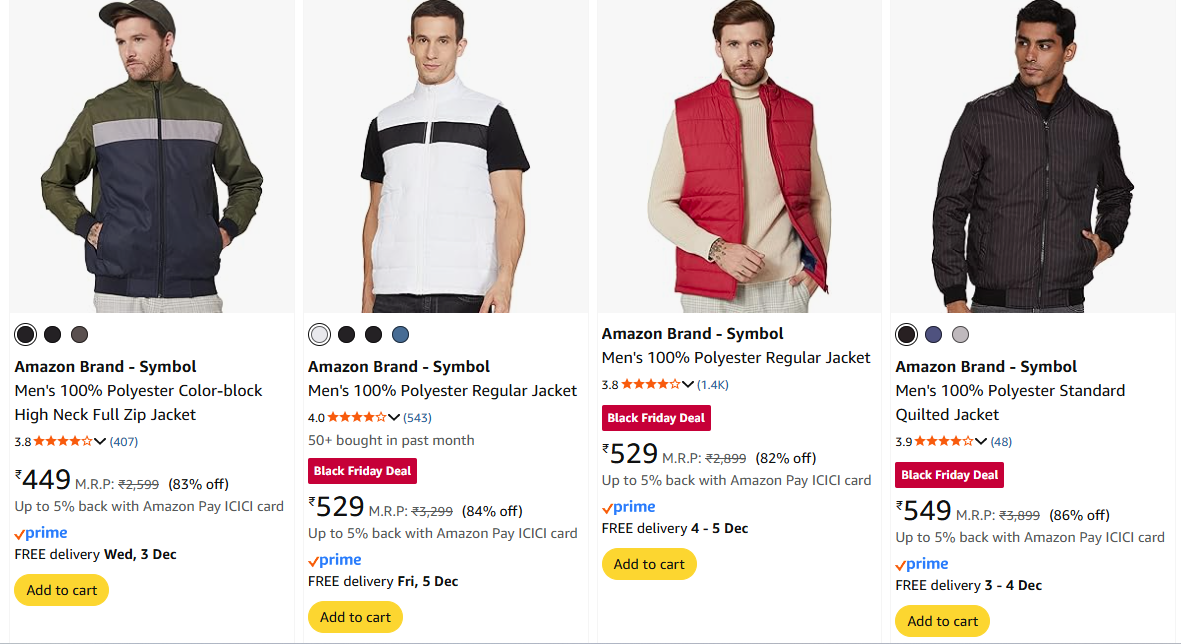This screenshot has height=644, width=1181.
Task: Open the rating breakdown arrow for the red vest
Action: tap(688, 384)
